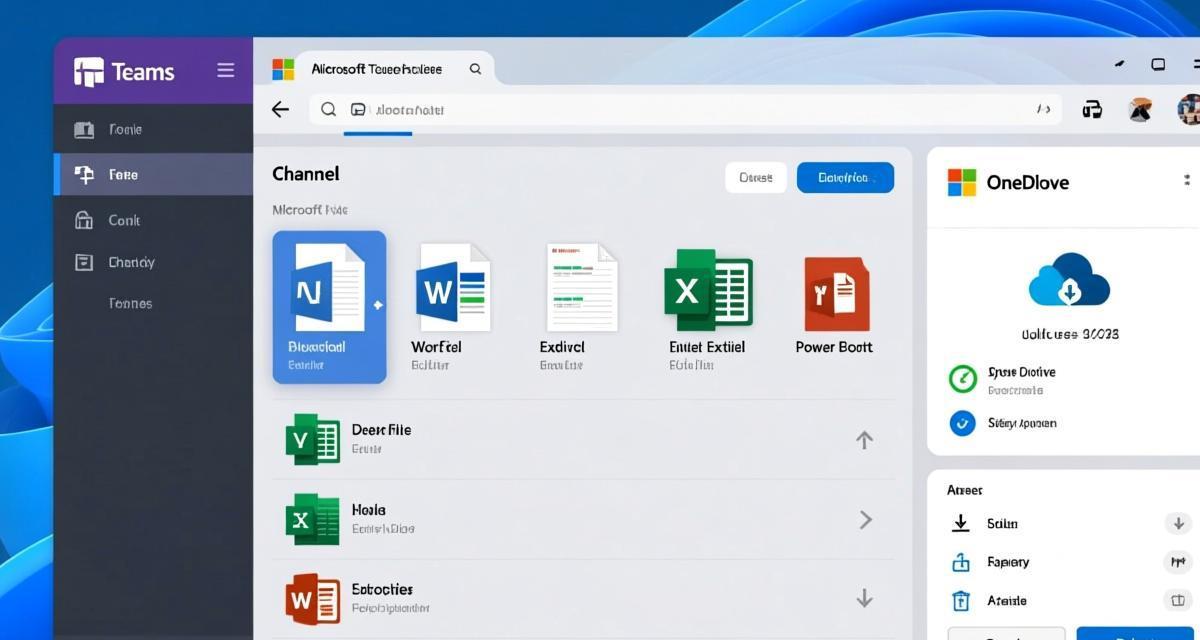Click the blue button in Channel header

(845, 178)
